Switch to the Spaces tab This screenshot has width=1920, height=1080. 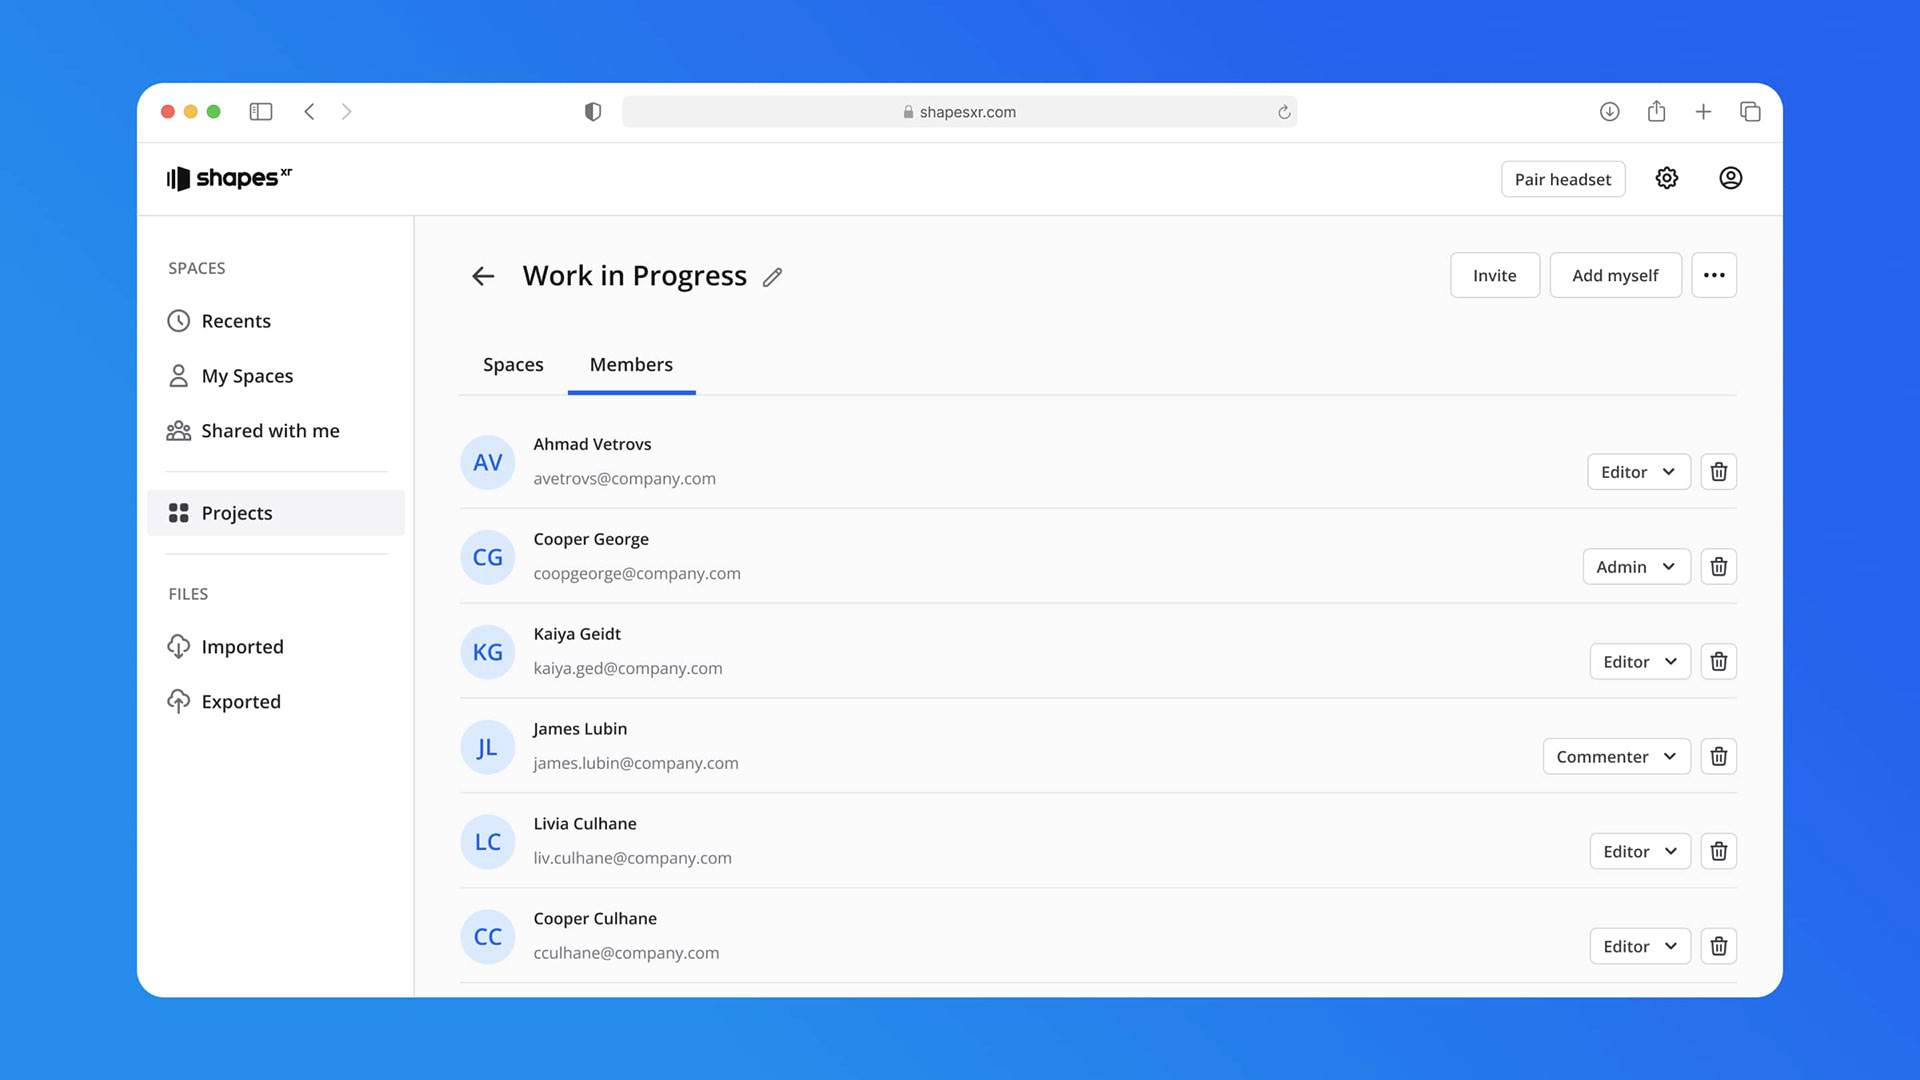pos(513,365)
